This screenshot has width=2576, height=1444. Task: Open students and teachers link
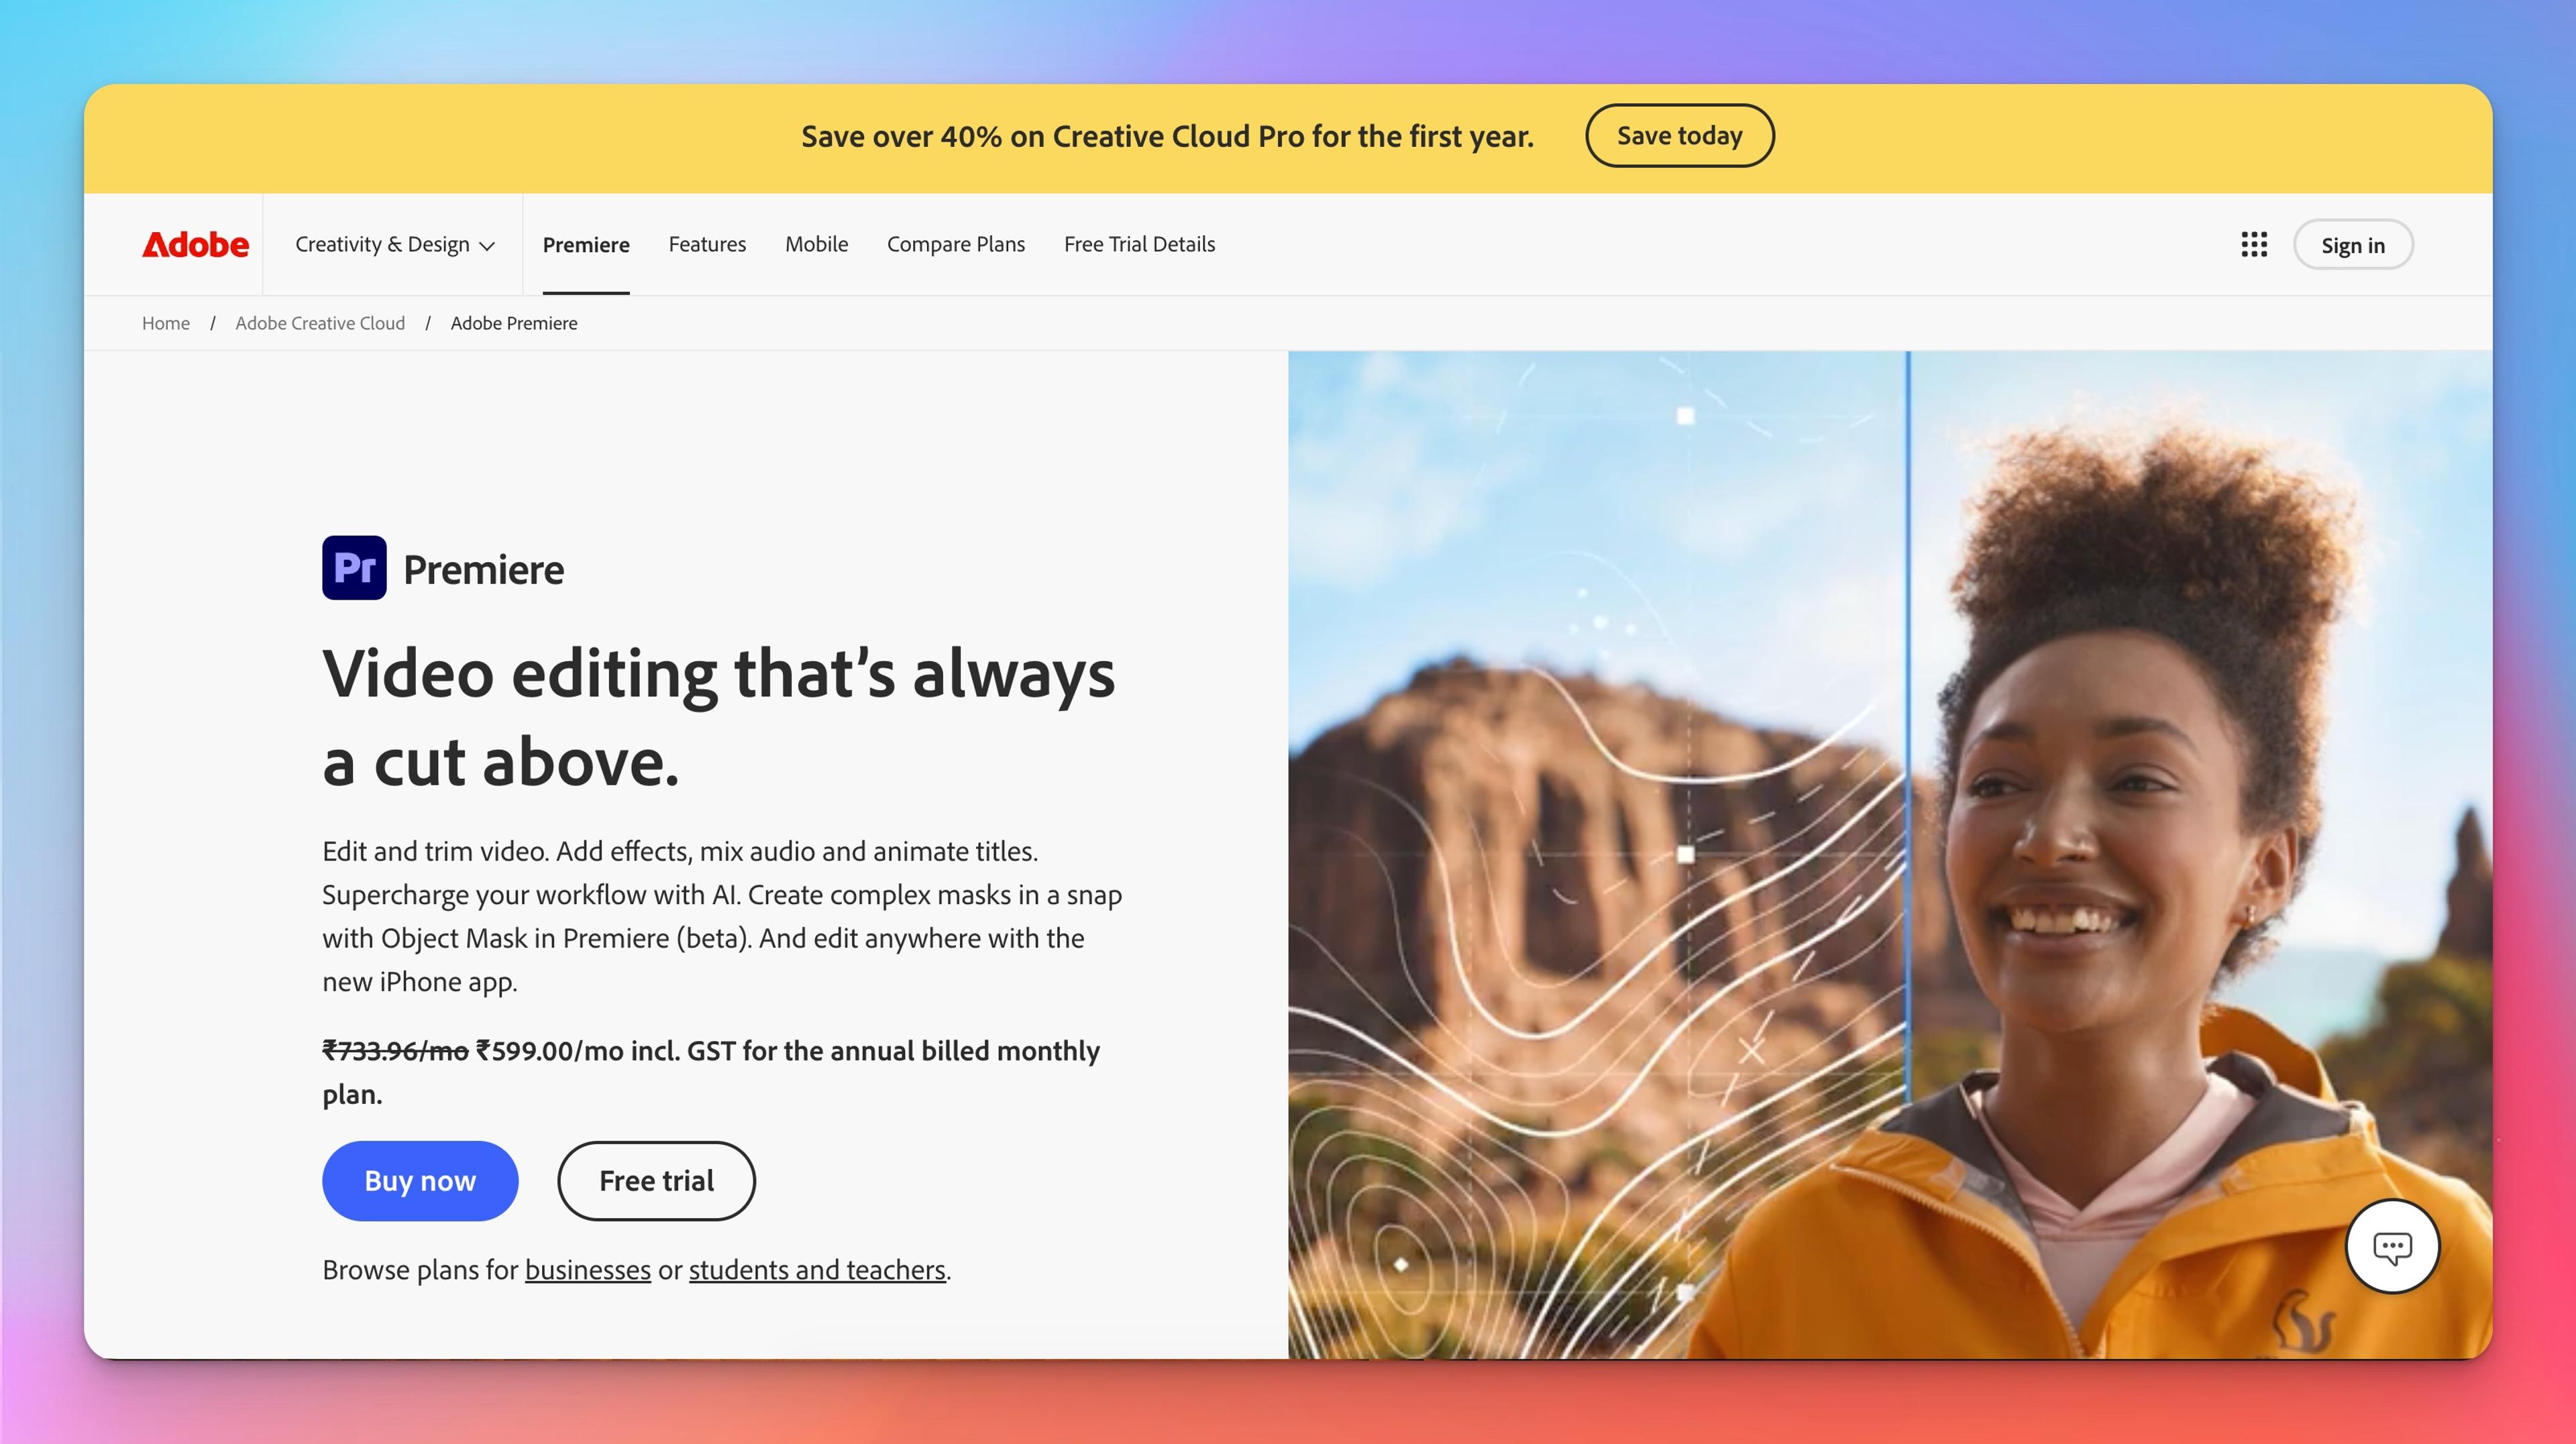click(817, 1270)
